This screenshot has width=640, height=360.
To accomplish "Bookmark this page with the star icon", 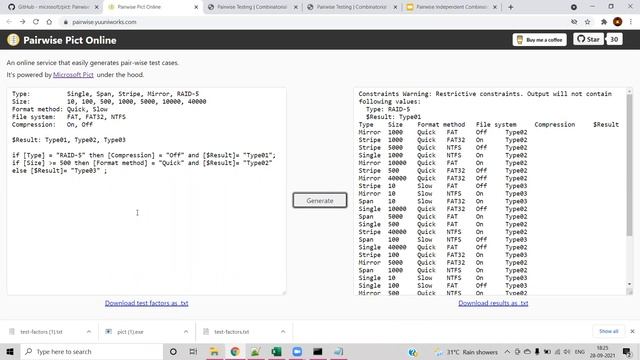I will coord(587,22).
